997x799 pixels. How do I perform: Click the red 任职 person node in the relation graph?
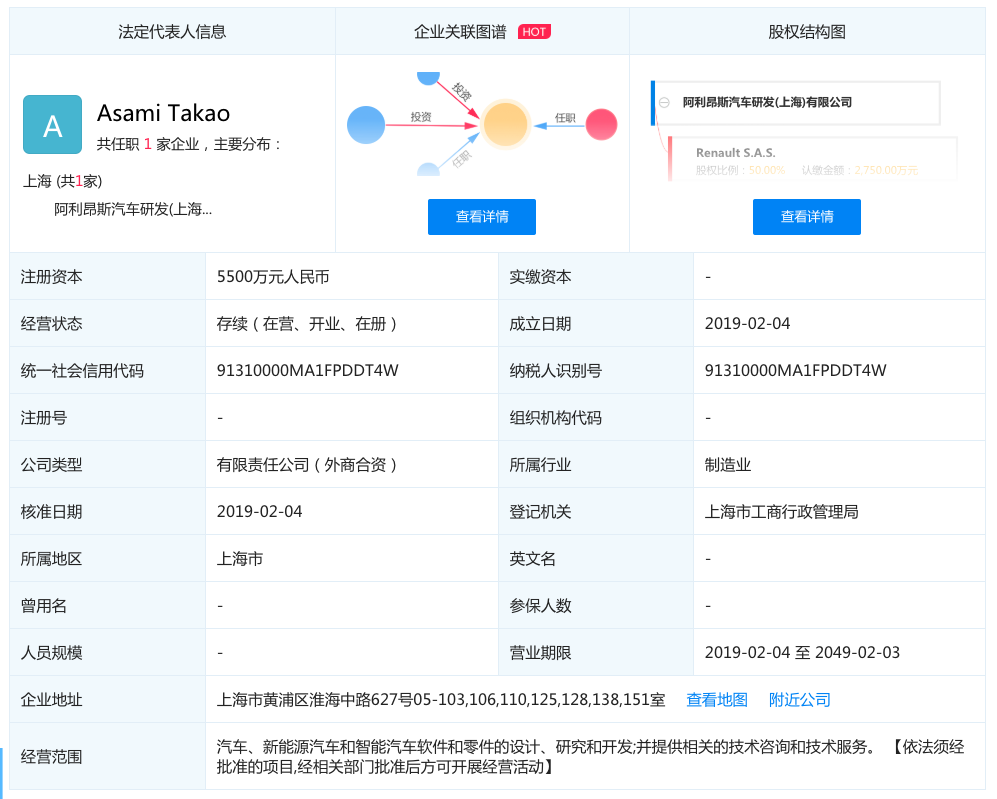600,123
